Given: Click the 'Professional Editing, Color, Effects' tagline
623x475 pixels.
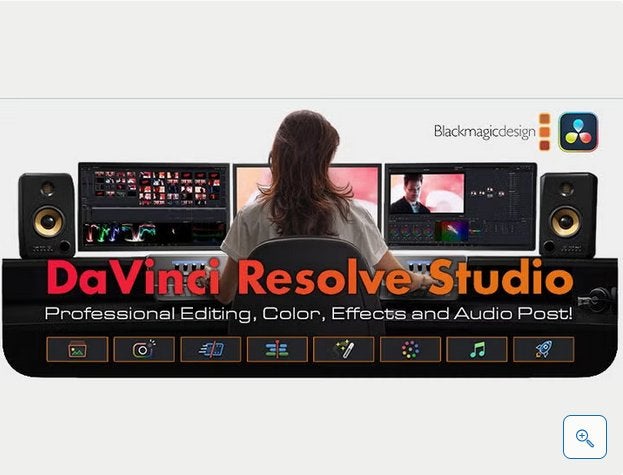Looking at the screenshot, I should 309,314.
